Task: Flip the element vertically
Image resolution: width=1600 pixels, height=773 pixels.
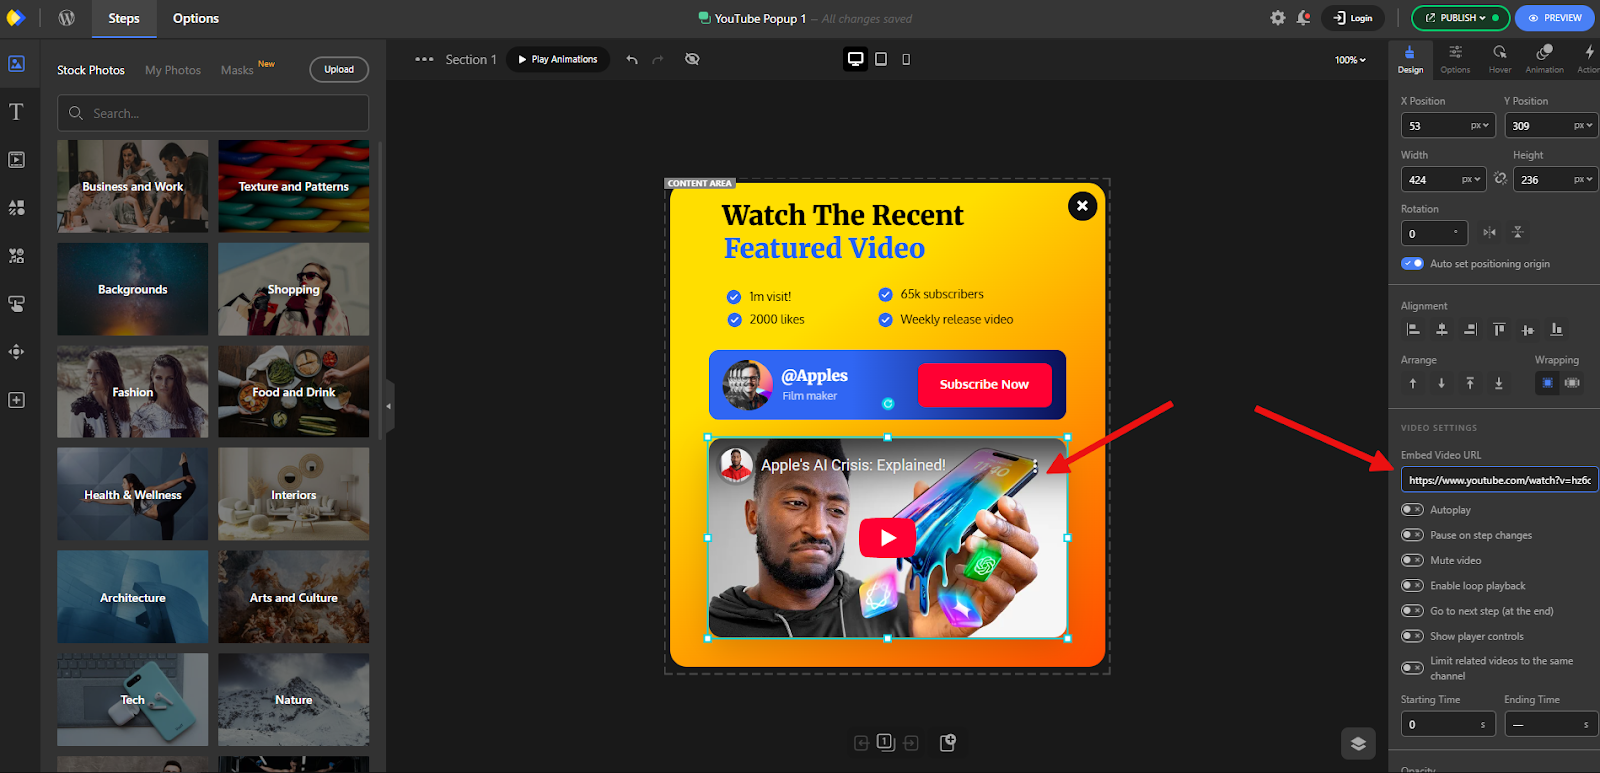Action: 1517,232
